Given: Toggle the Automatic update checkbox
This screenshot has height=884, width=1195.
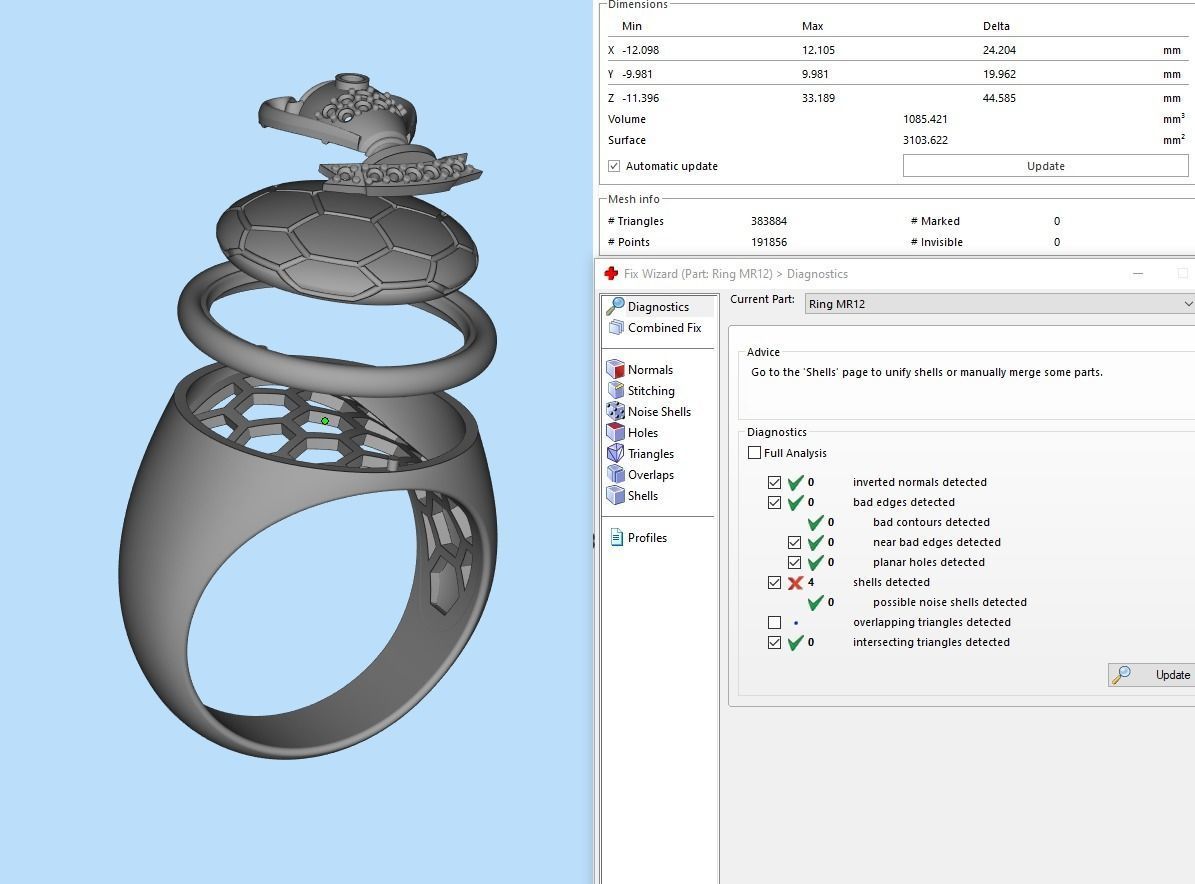Looking at the screenshot, I should (614, 166).
